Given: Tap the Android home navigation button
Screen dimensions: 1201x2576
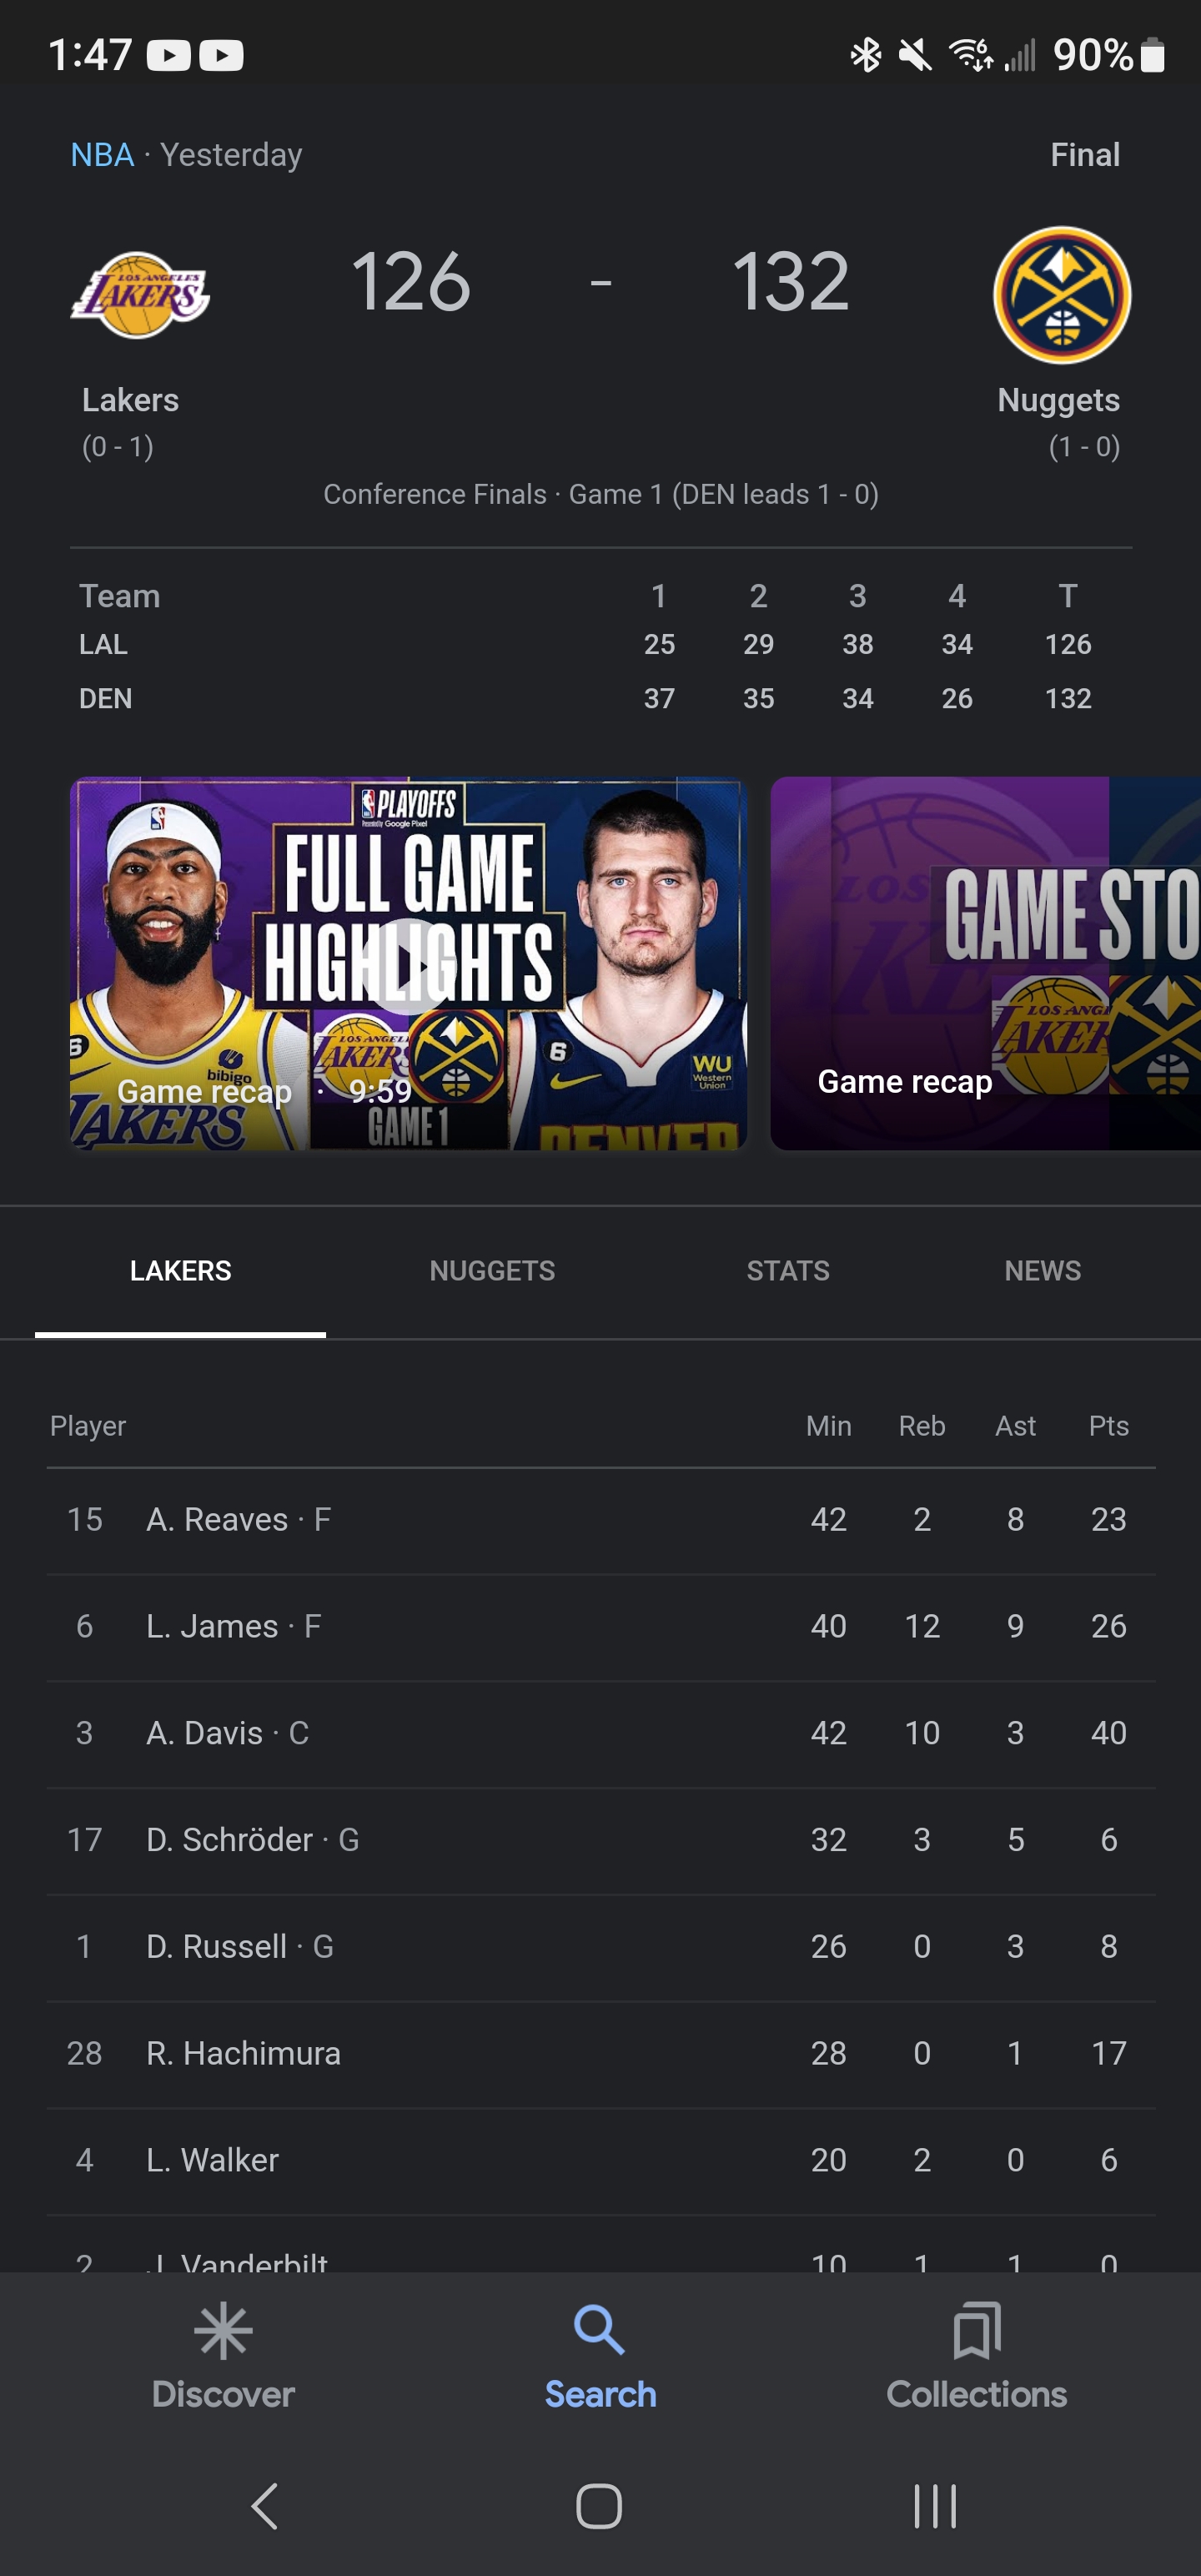Looking at the screenshot, I should click(599, 2506).
